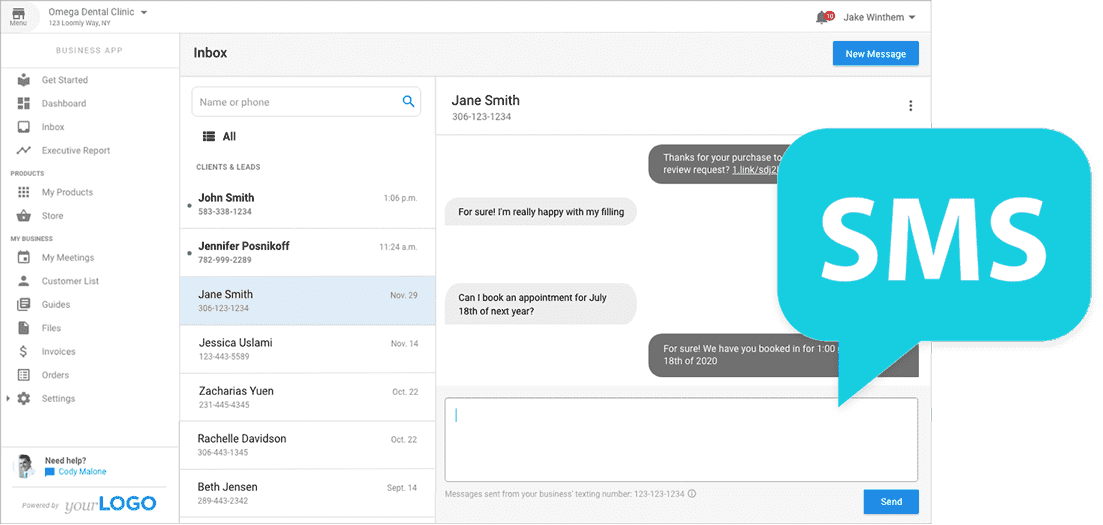
Task: Click the Invoices dollar icon
Action: coord(24,352)
